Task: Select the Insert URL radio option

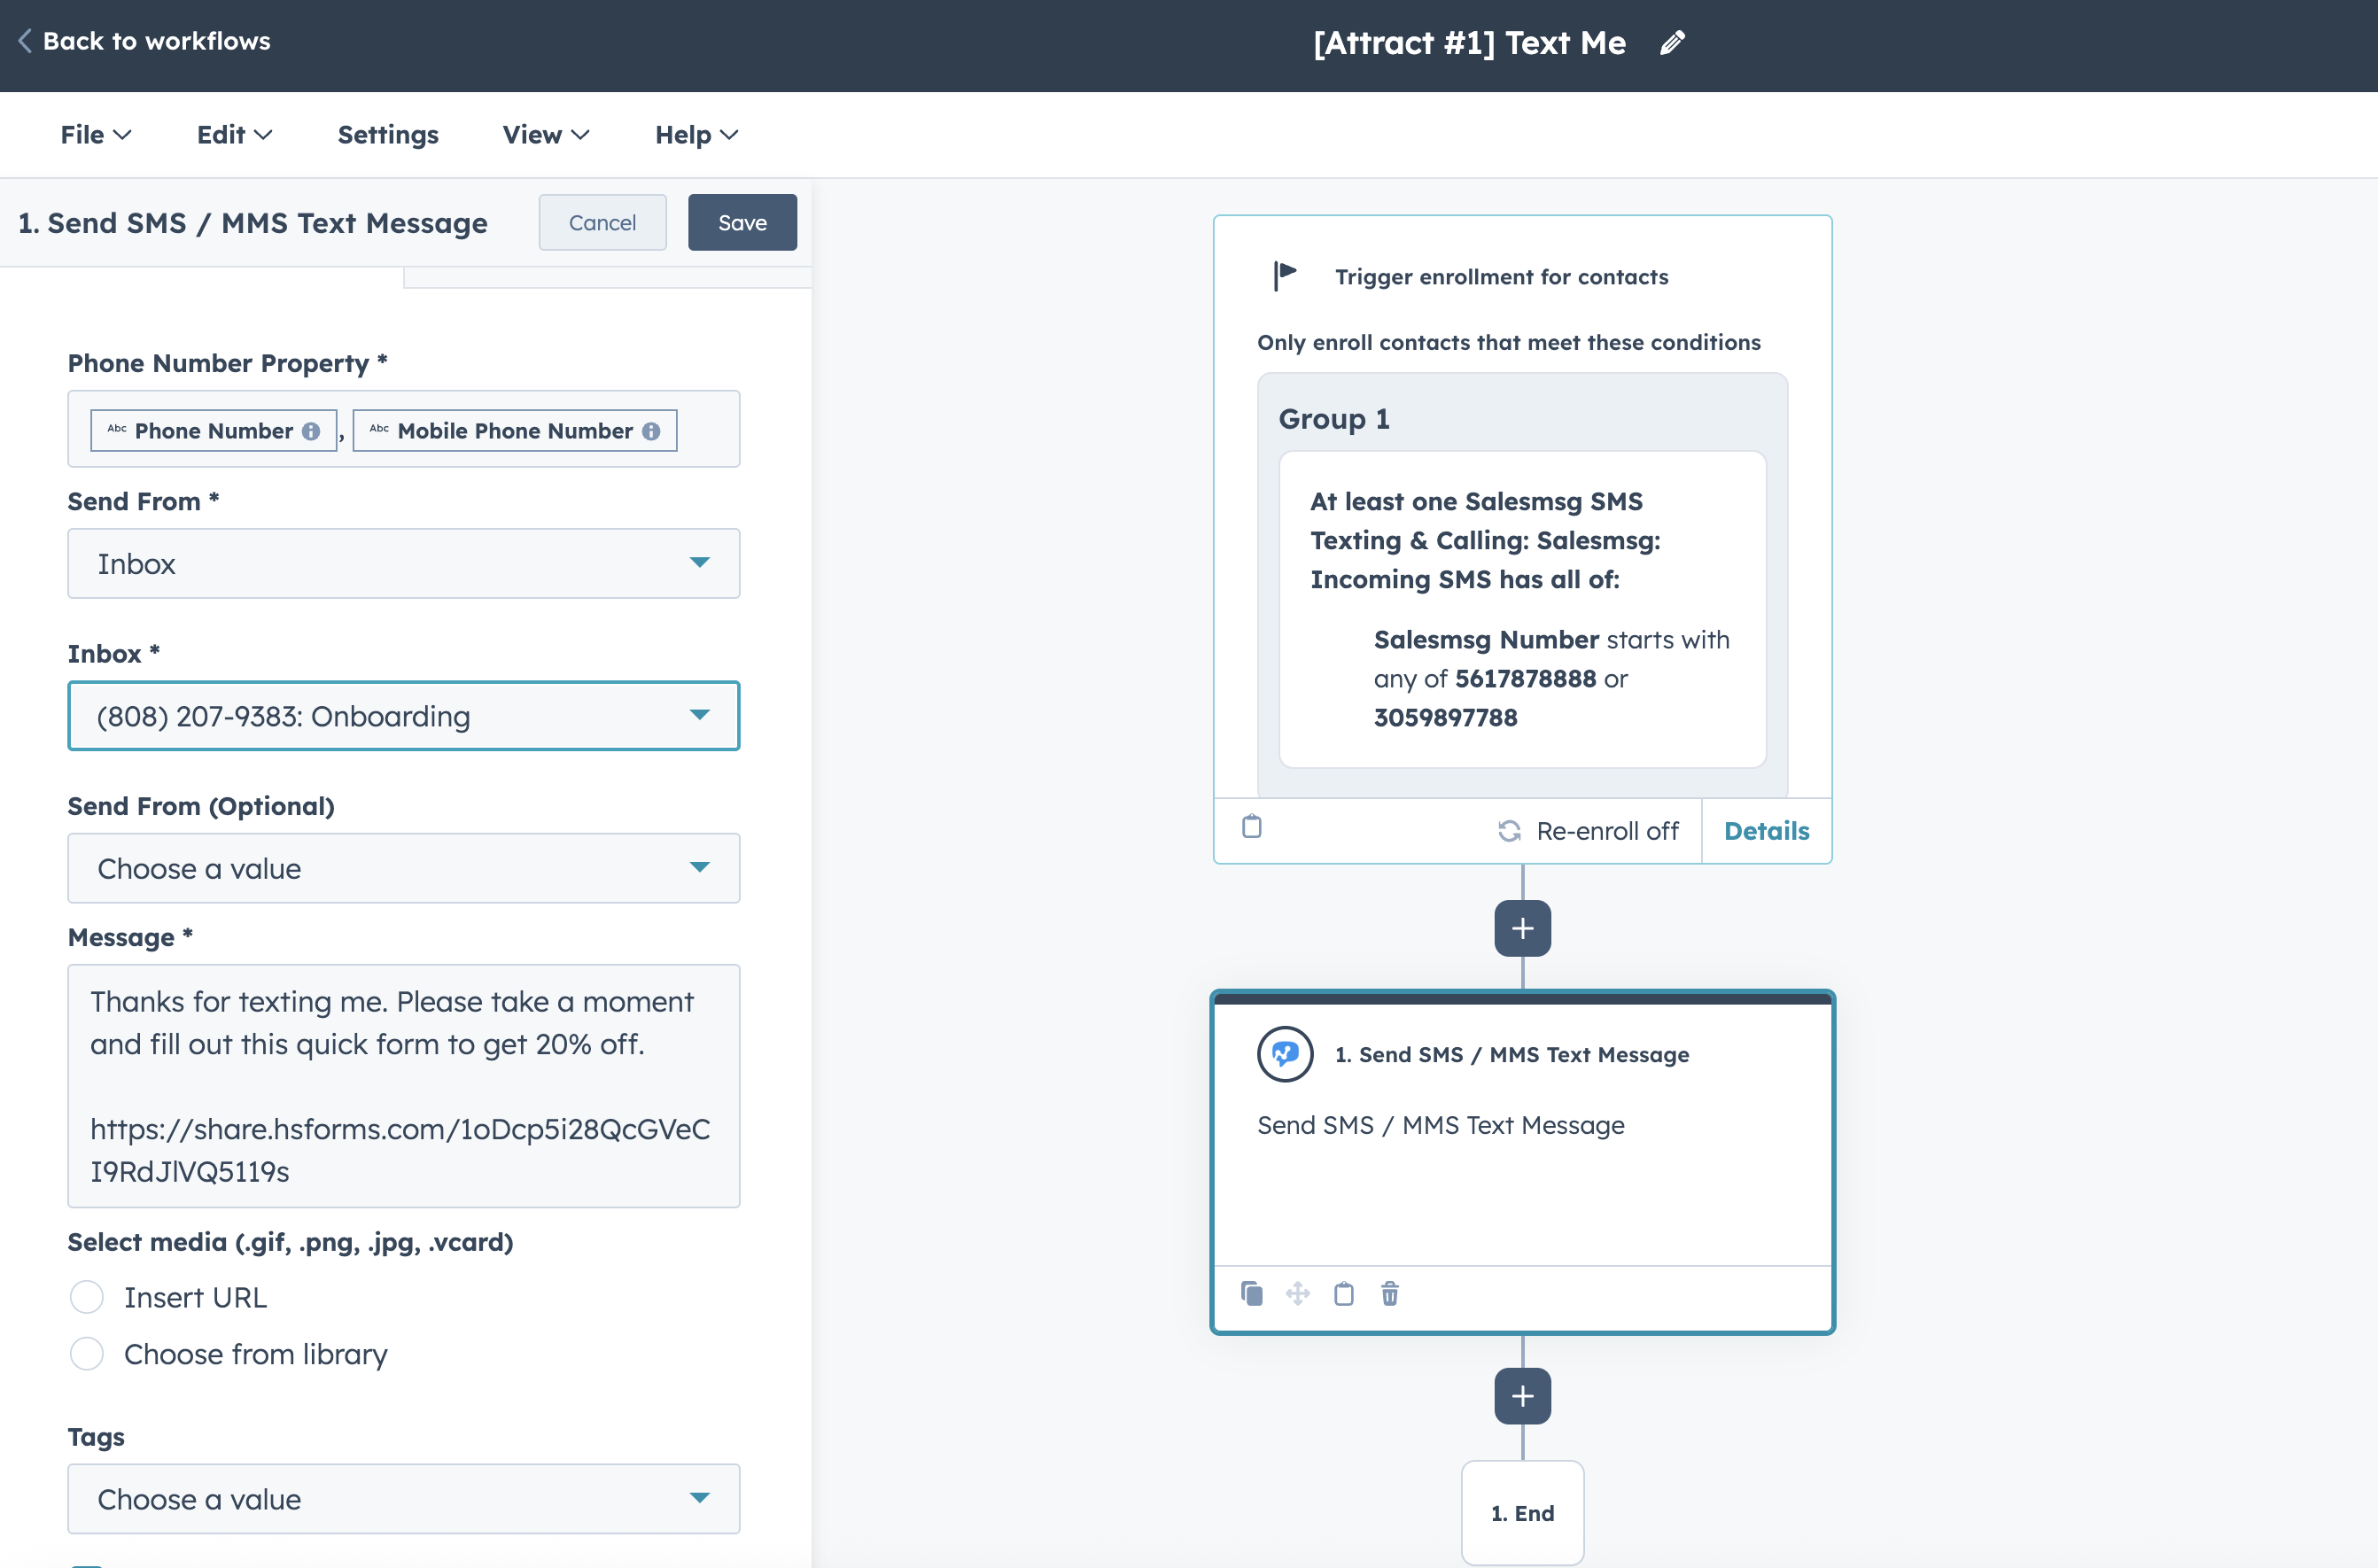Action: (87, 1297)
